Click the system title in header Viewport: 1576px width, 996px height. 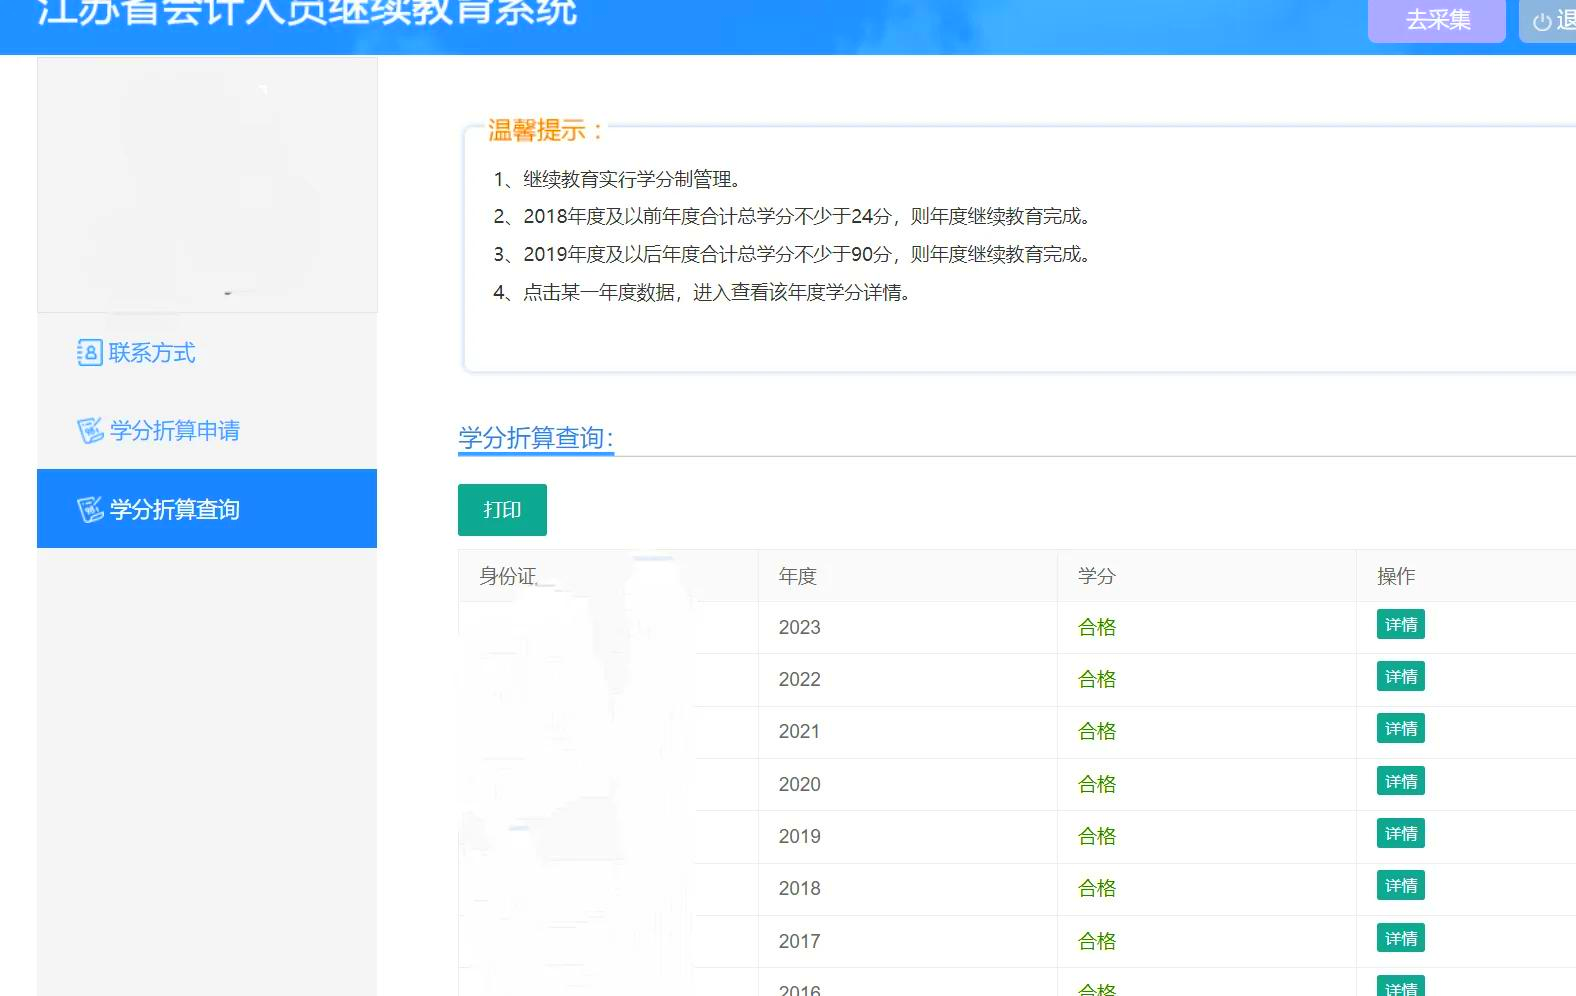[307, 13]
